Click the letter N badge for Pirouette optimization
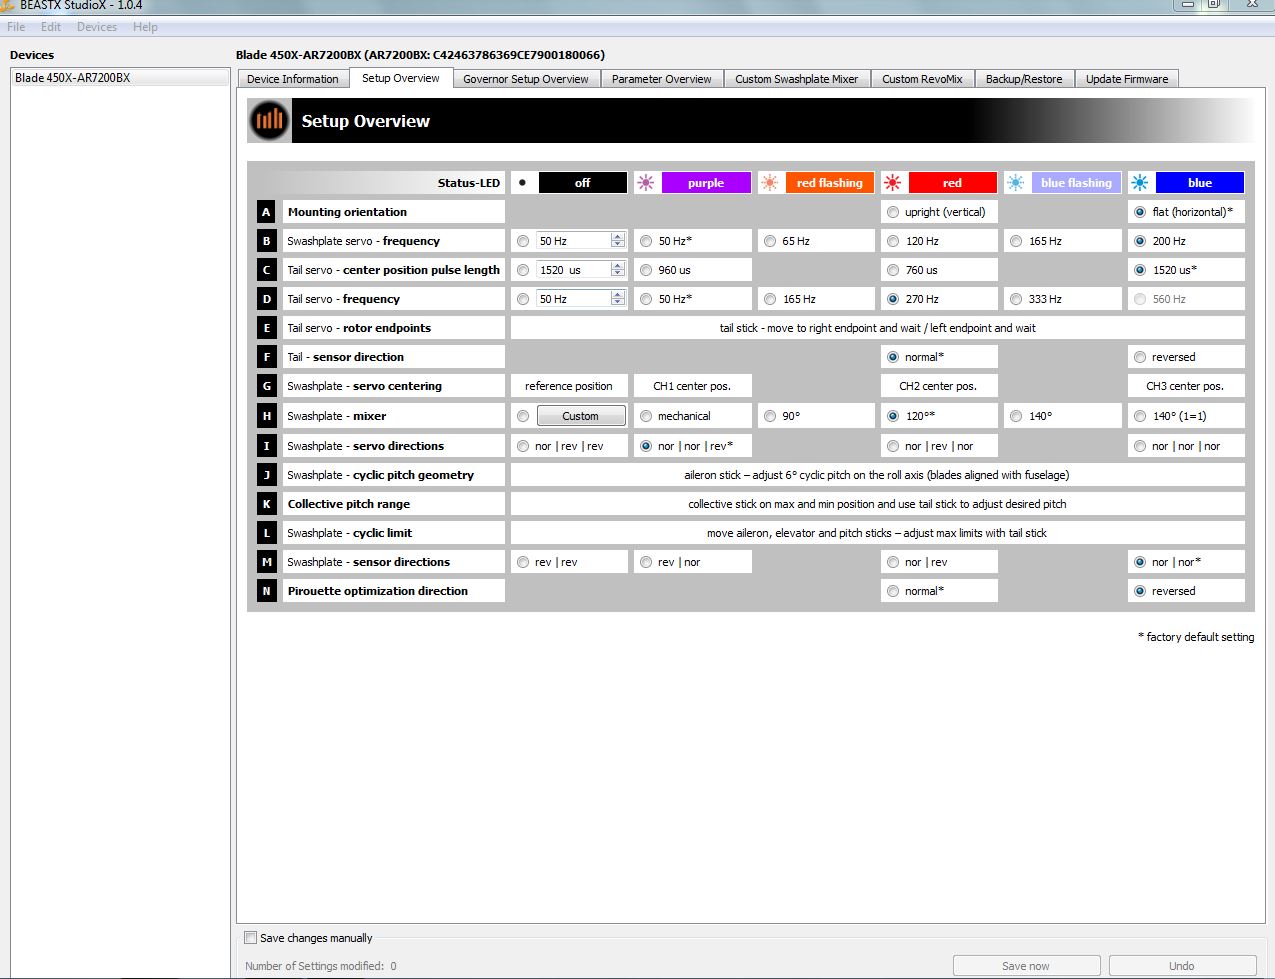The width and height of the screenshot is (1275, 979). pos(266,591)
